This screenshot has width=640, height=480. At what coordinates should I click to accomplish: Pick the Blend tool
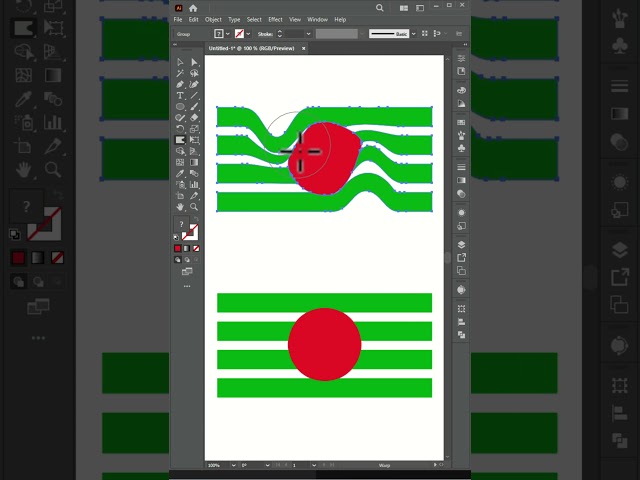(x=194, y=173)
